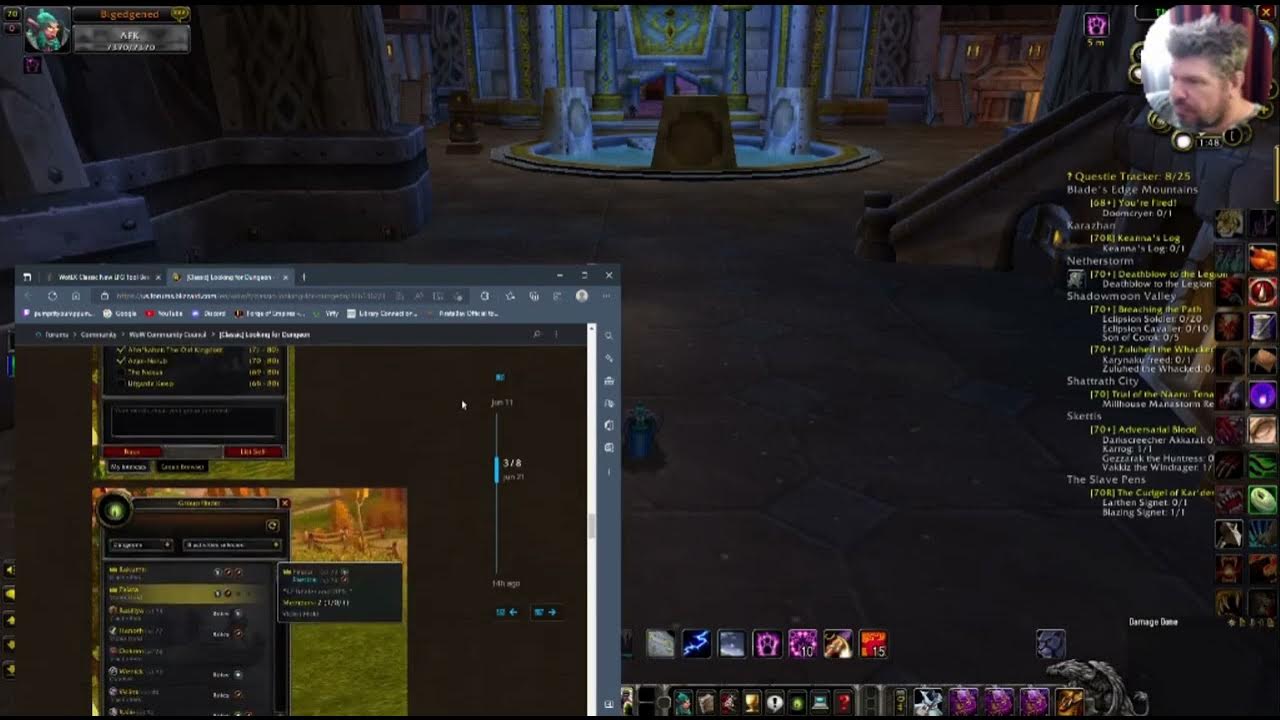Toggle the Azjol-Nerub checkbox
This screenshot has width=1280, height=720.
click(x=121, y=361)
